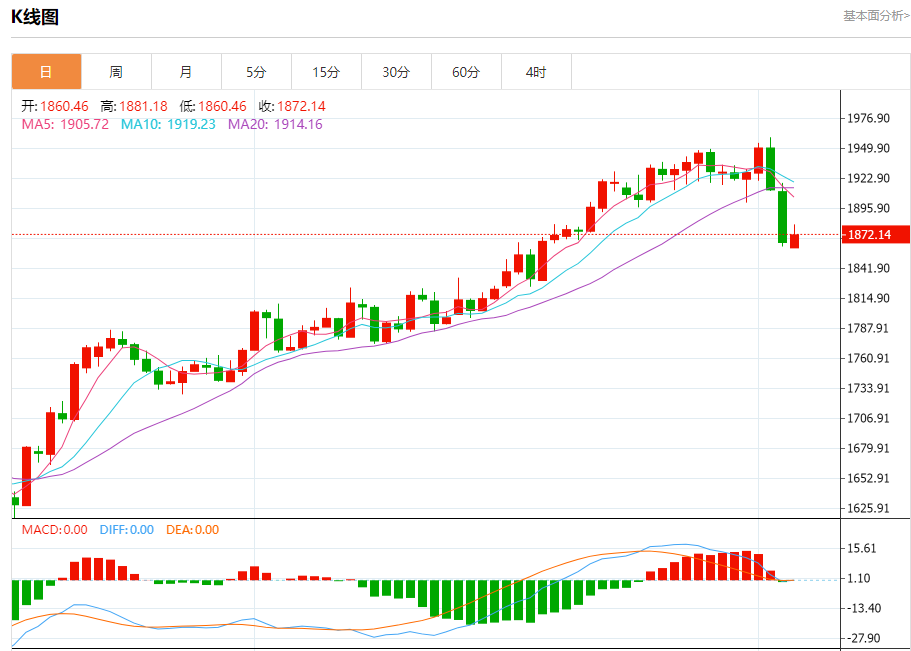
Task: Open the 15分 interval tab
Action: pos(326,72)
